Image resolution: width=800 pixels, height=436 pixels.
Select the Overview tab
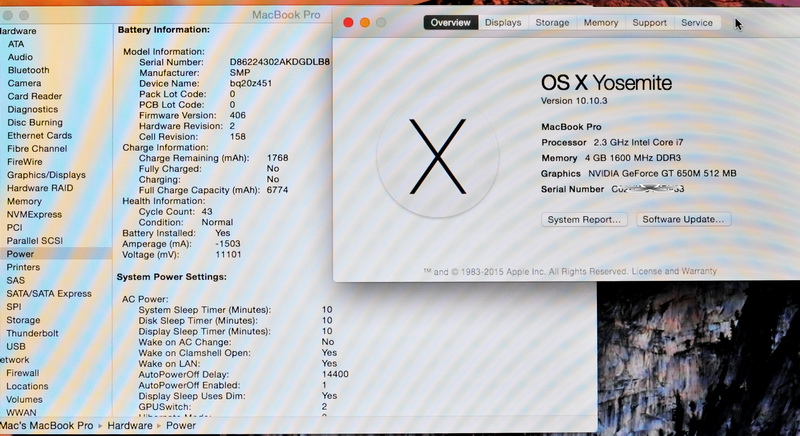coord(451,22)
